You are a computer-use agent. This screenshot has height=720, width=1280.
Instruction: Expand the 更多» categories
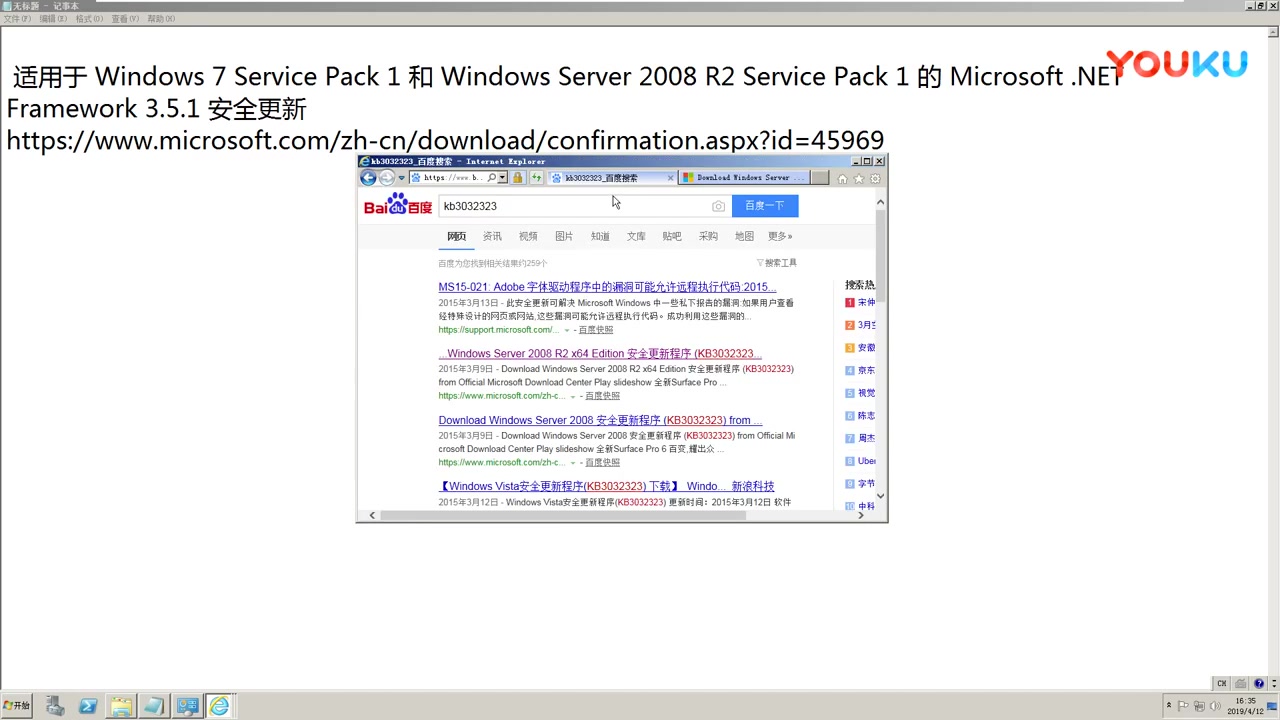click(x=780, y=236)
